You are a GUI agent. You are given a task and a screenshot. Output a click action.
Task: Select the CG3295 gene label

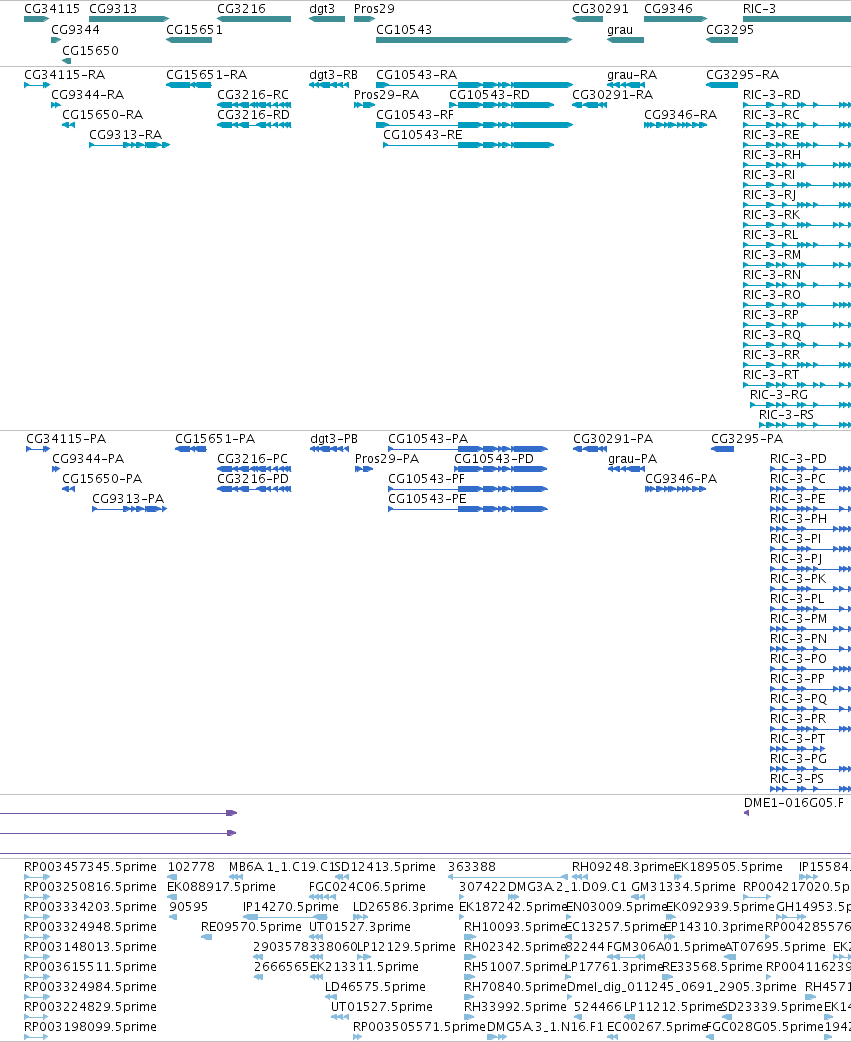pos(730,30)
